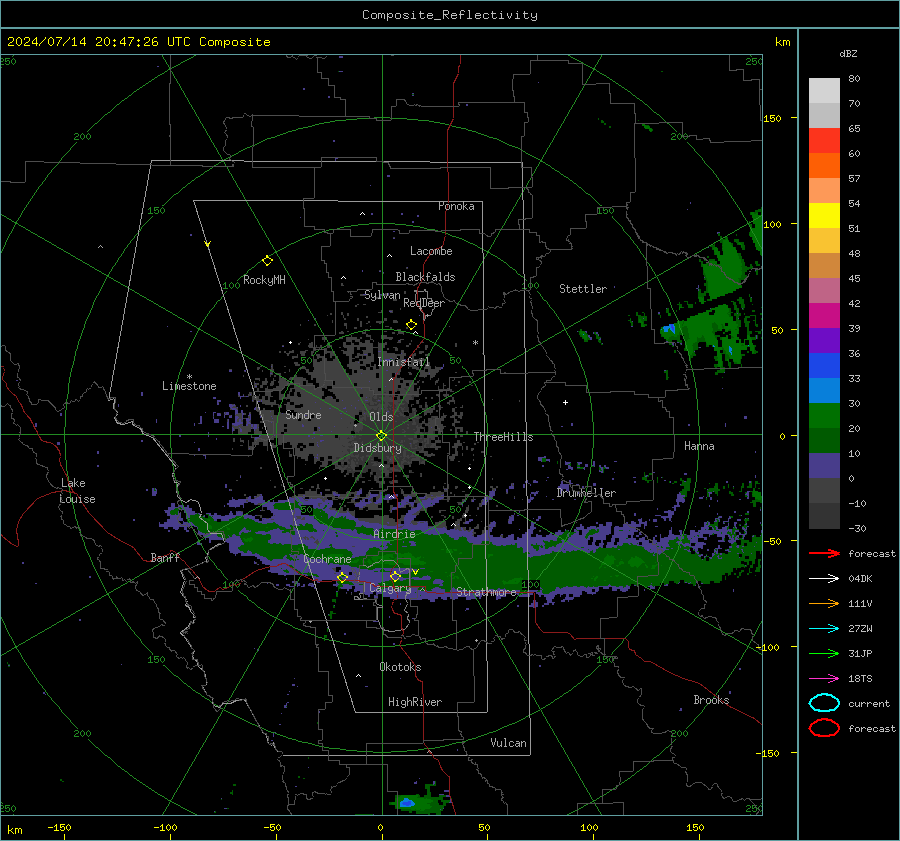Image resolution: width=900 pixels, height=841 pixels.
Task: Click the Lake Louise label
Action: pyautogui.click(x=77, y=491)
